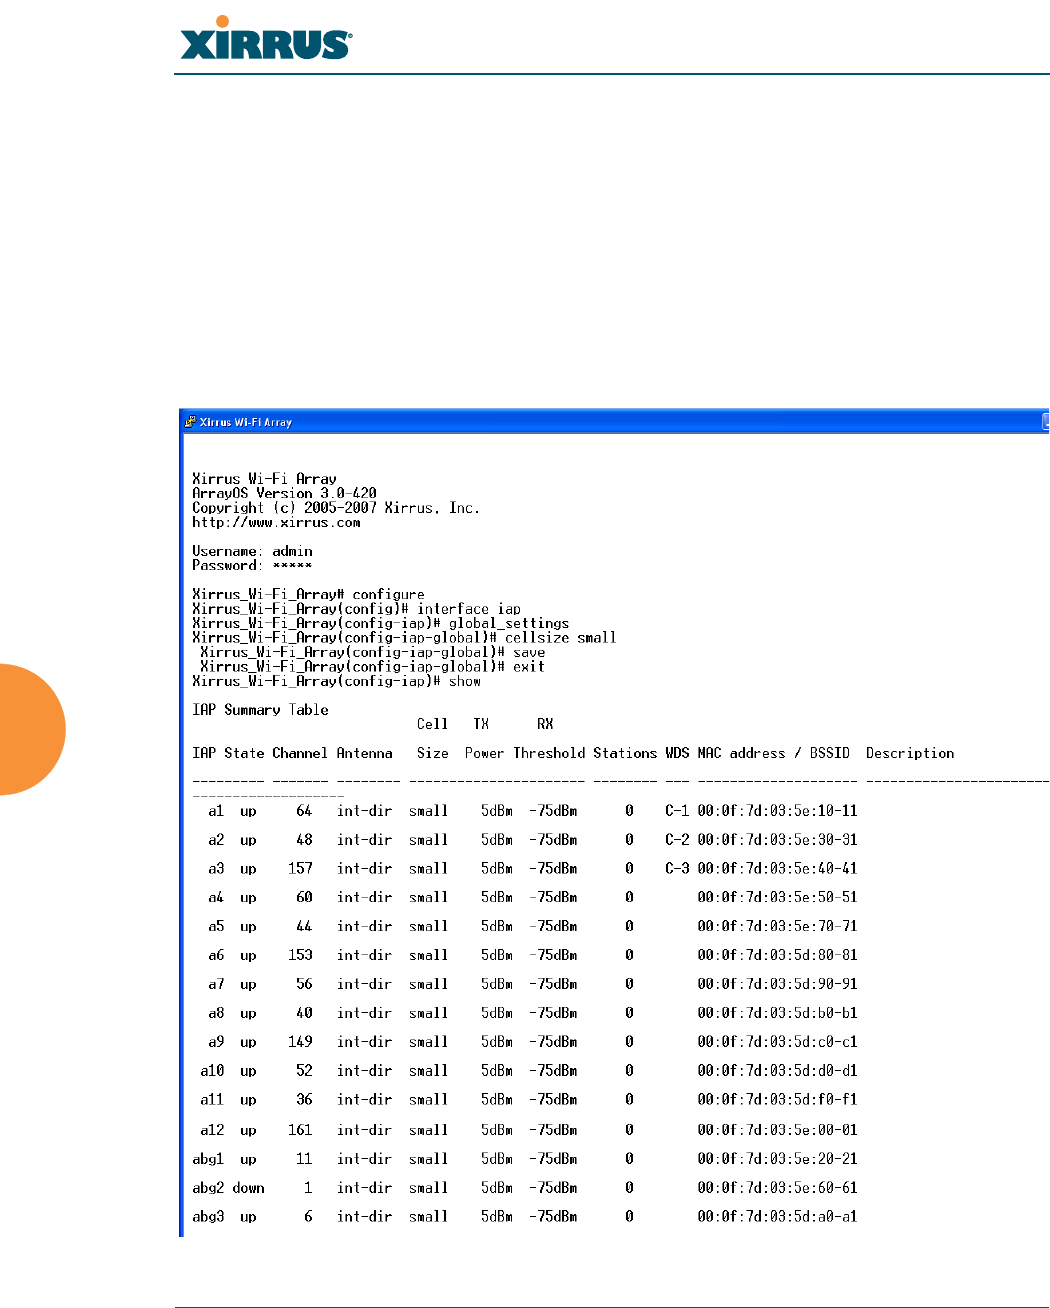
Task: Click WDS value 'C-1' in row a1
Action: click(677, 811)
